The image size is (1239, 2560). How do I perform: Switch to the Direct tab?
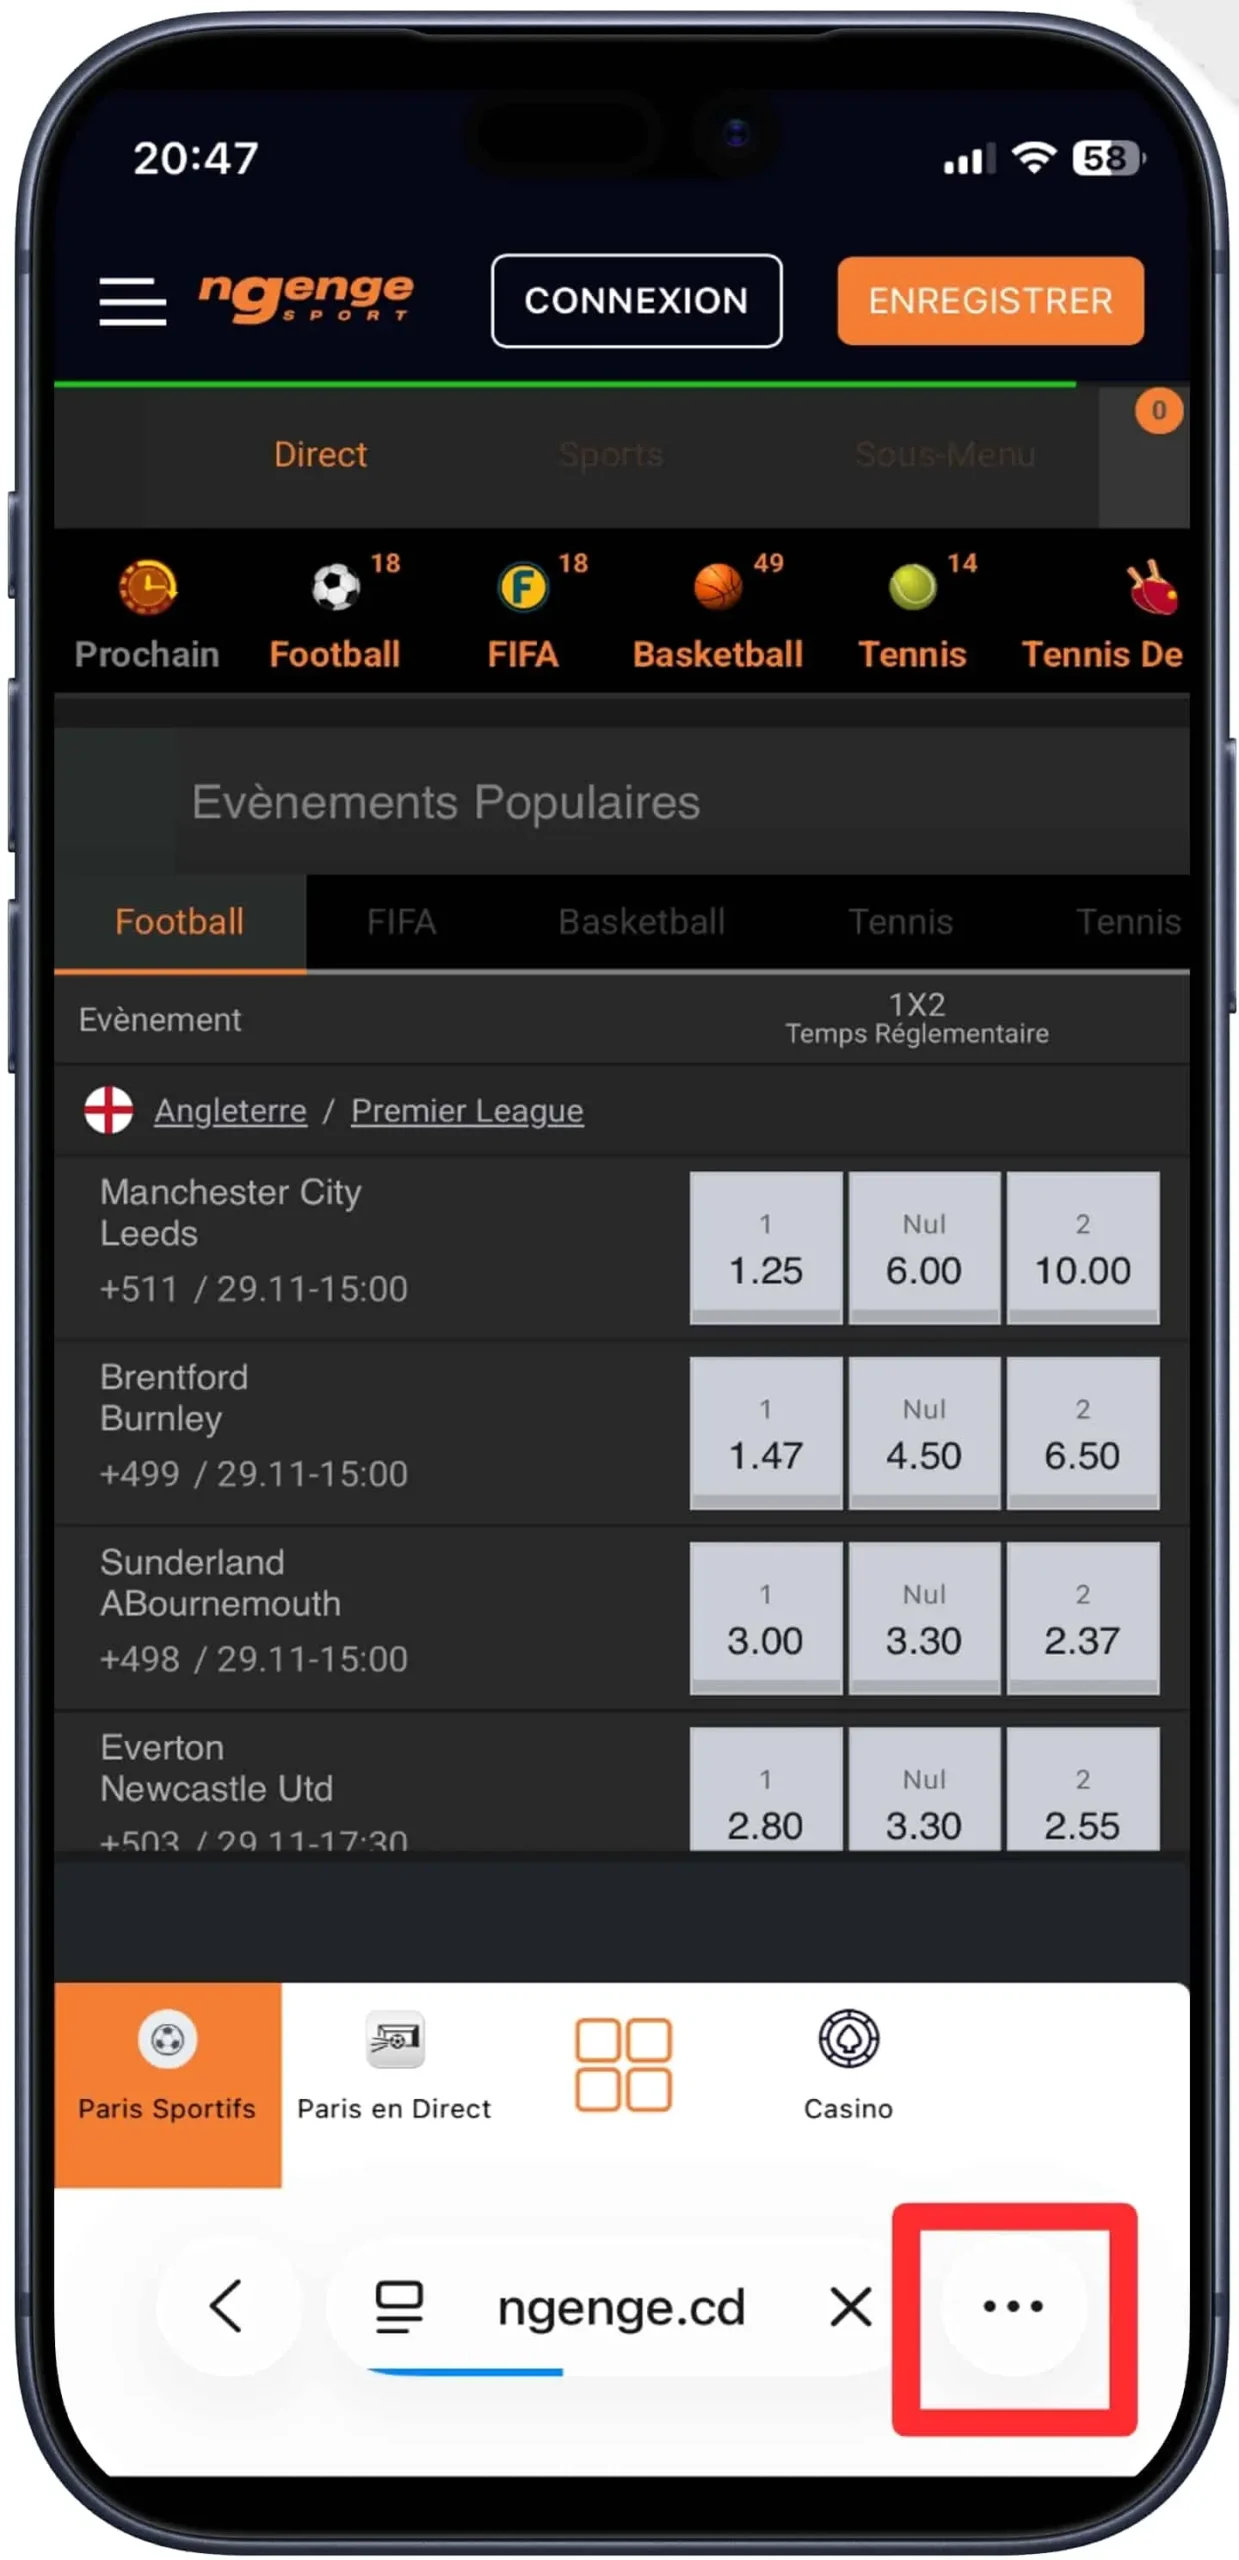click(320, 455)
